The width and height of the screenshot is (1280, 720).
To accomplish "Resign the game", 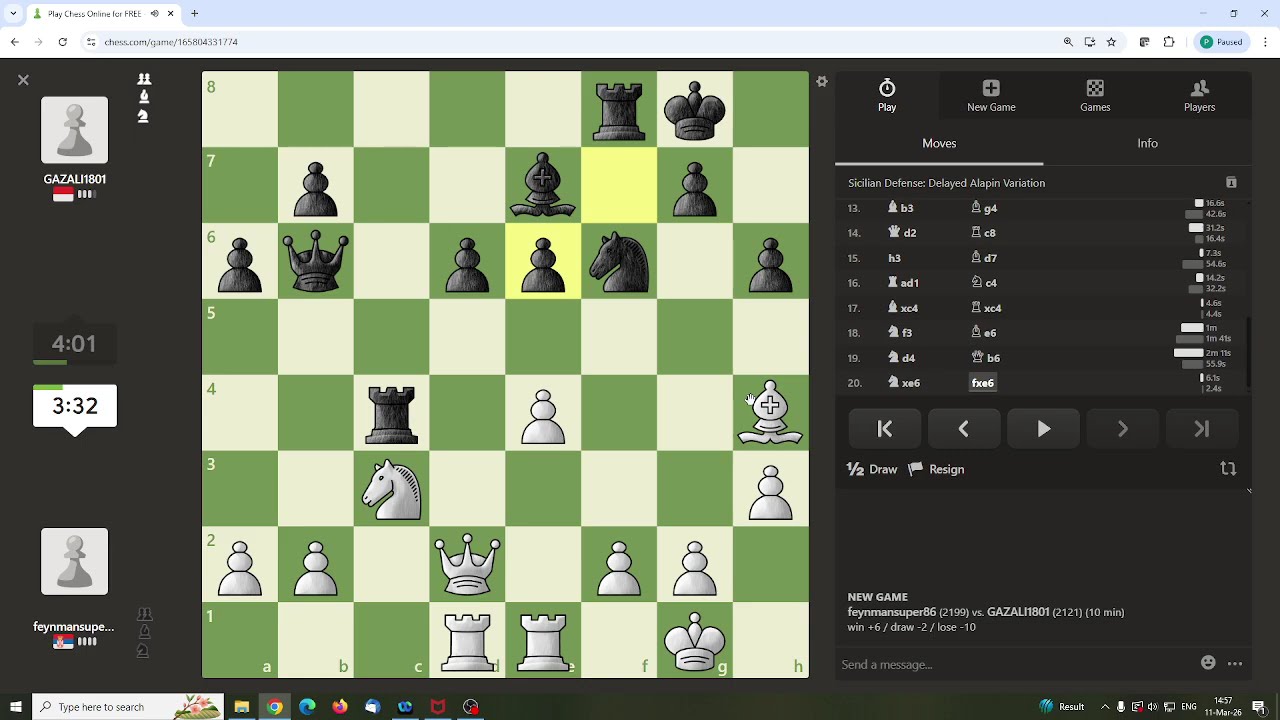I will [x=936, y=469].
